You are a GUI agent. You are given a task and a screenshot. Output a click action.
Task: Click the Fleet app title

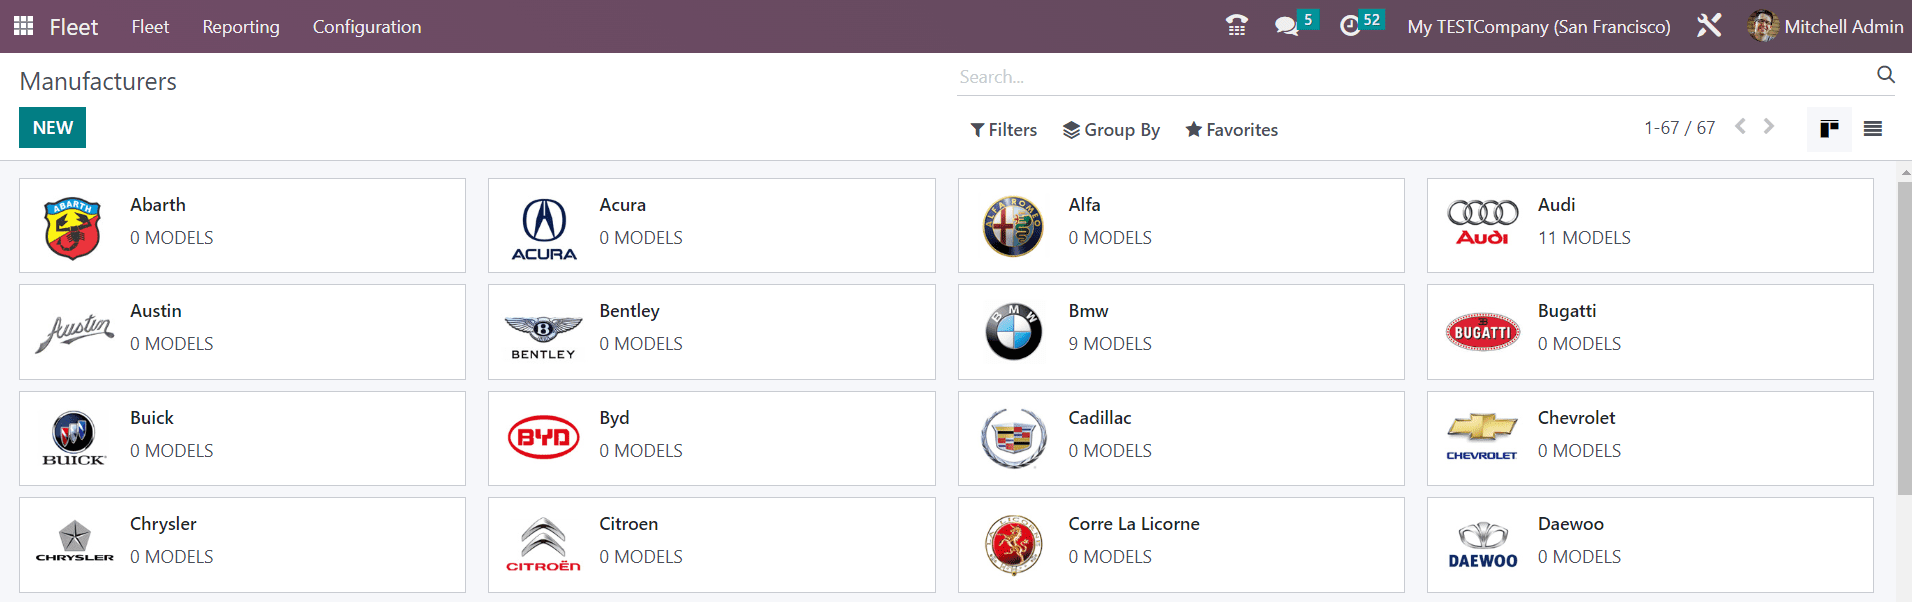[x=74, y=27]
